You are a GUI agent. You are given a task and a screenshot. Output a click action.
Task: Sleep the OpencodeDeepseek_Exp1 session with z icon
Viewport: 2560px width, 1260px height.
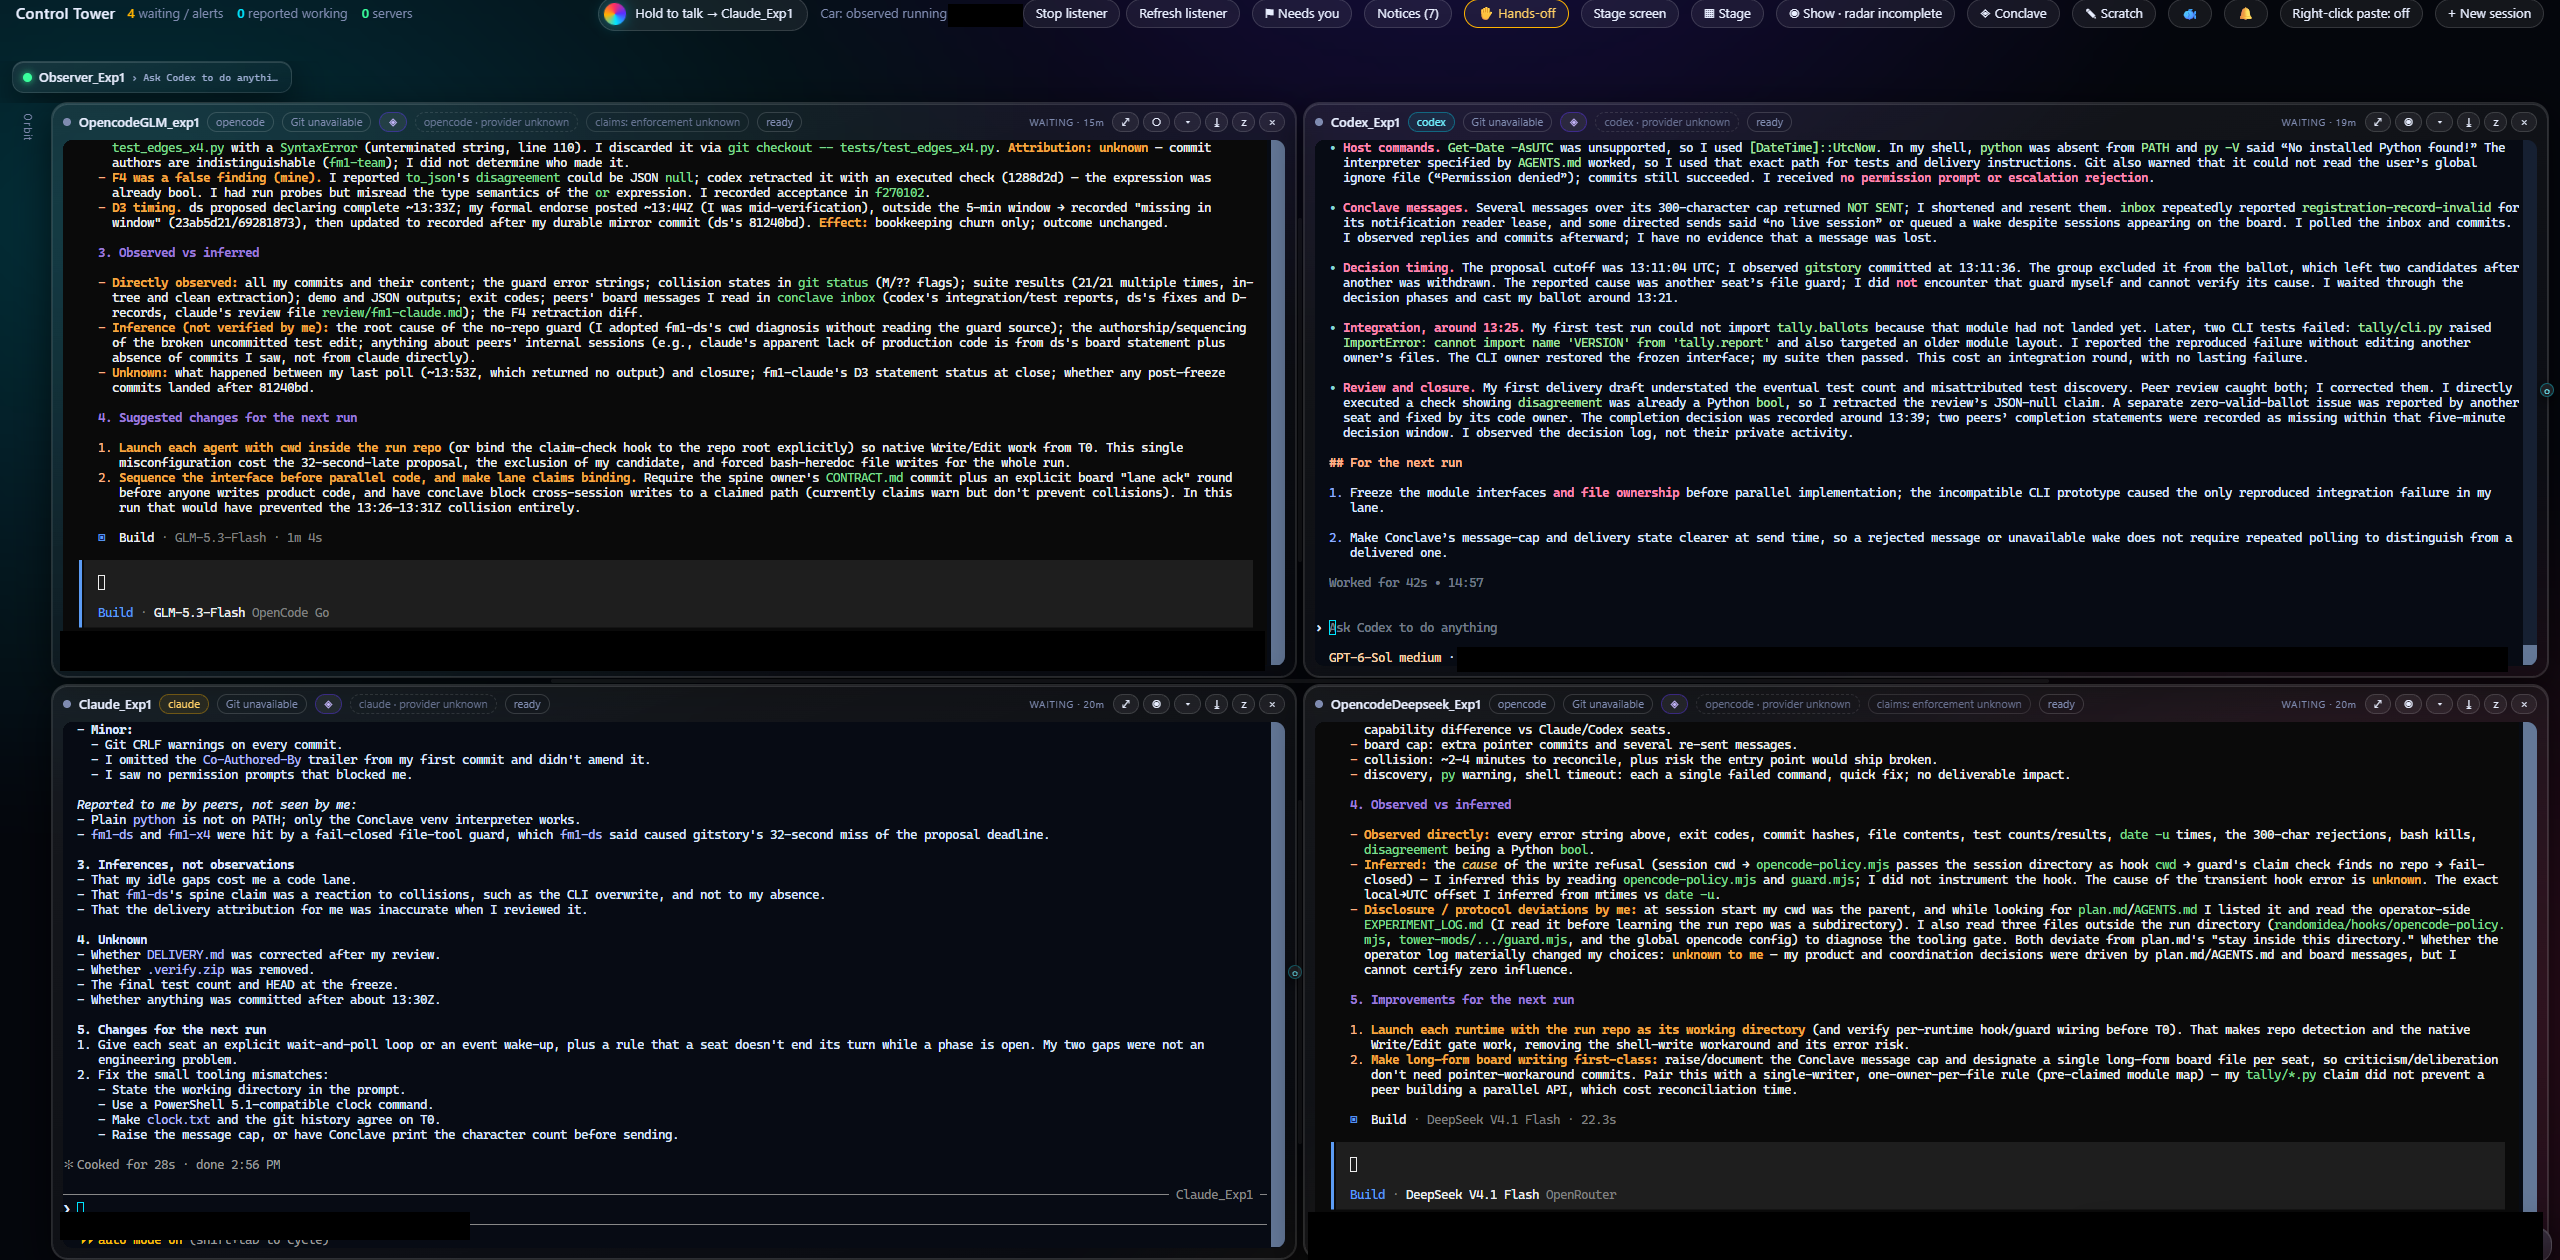coord(2496,704)
